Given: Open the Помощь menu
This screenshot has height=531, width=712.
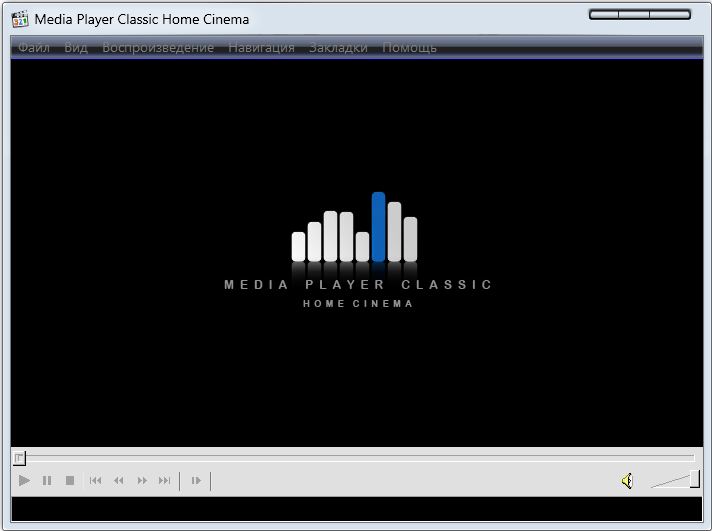Looking at the screenshot, I should click(410, 47).
